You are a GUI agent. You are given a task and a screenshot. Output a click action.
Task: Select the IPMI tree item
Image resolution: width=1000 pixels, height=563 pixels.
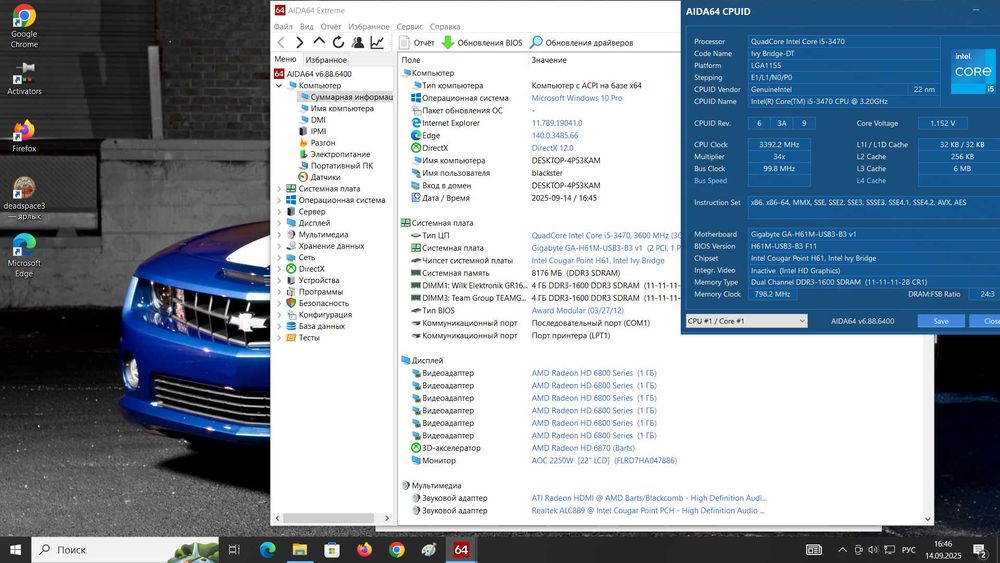point(312,131)
